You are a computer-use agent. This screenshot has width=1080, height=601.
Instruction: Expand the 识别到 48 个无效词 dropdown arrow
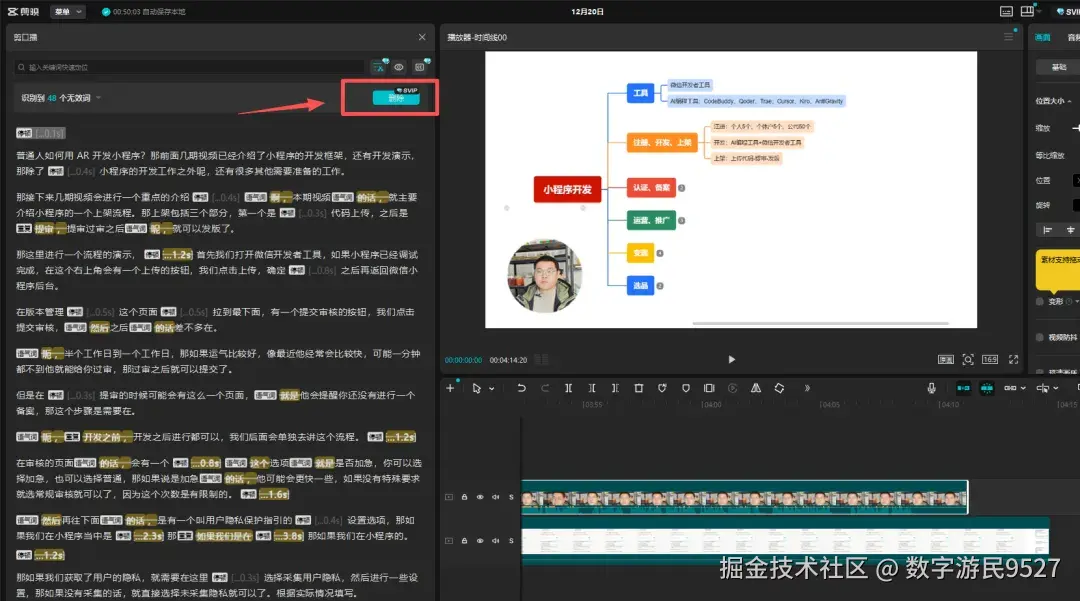tap(98, 98)
